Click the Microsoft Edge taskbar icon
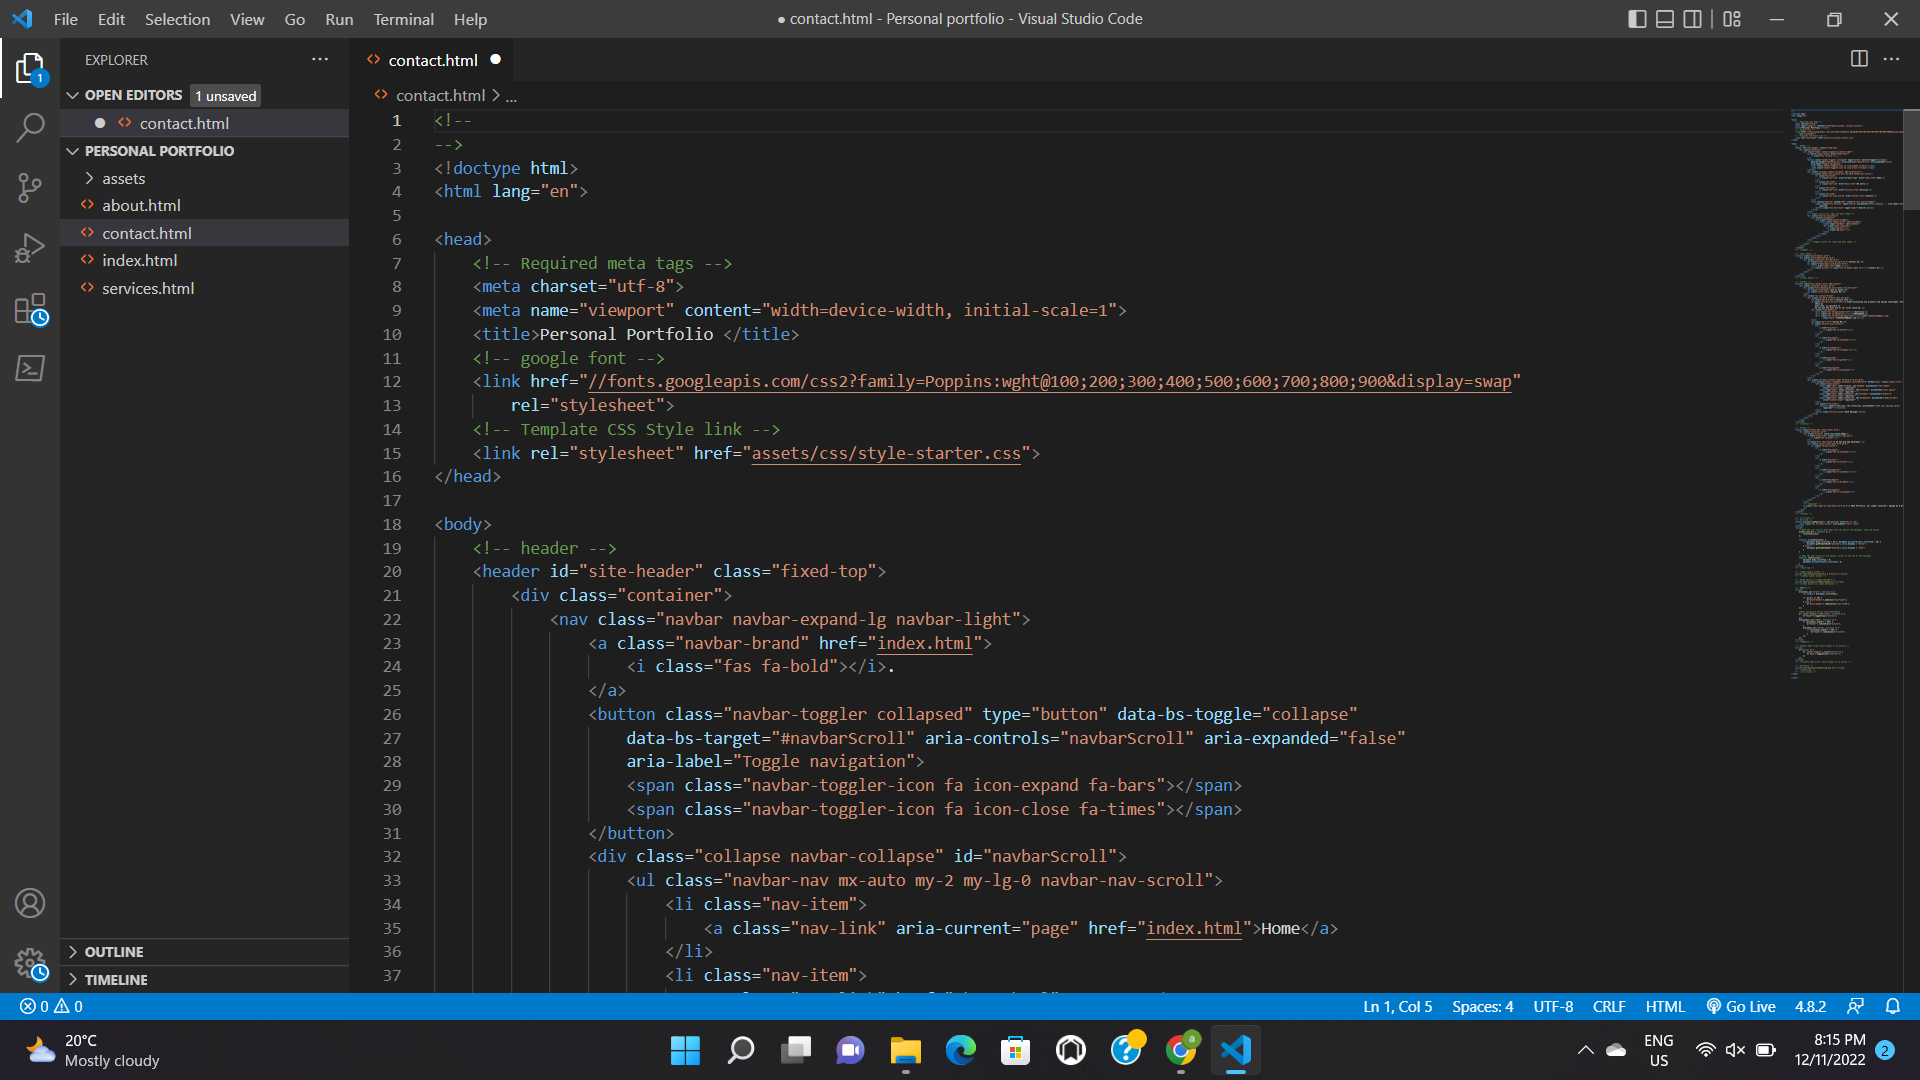 coord(960,1050)
